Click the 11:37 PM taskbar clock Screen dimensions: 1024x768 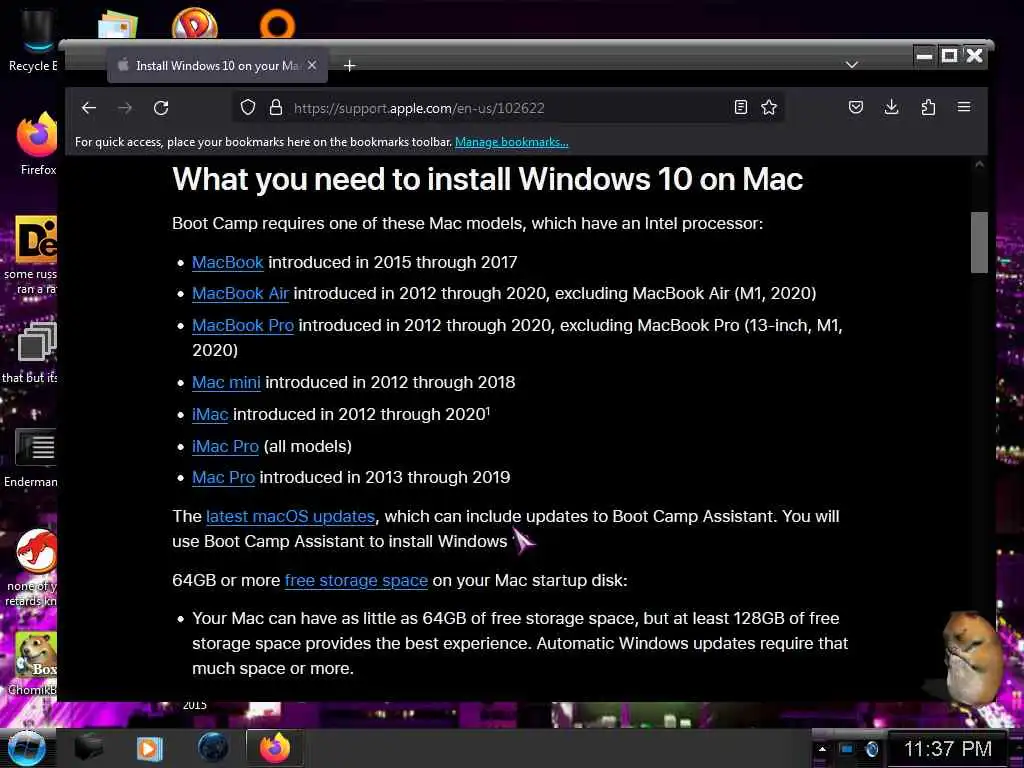[948, 749]
